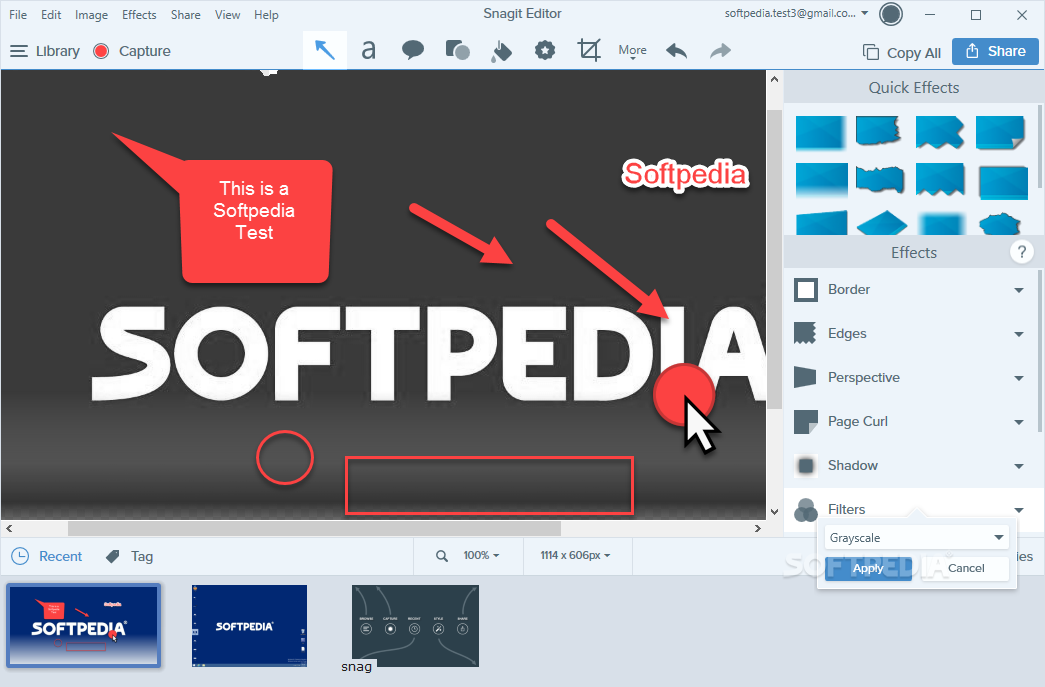Click the Undo arrow
This screenshot has height=687, width=1045.
tap(676, 51)
